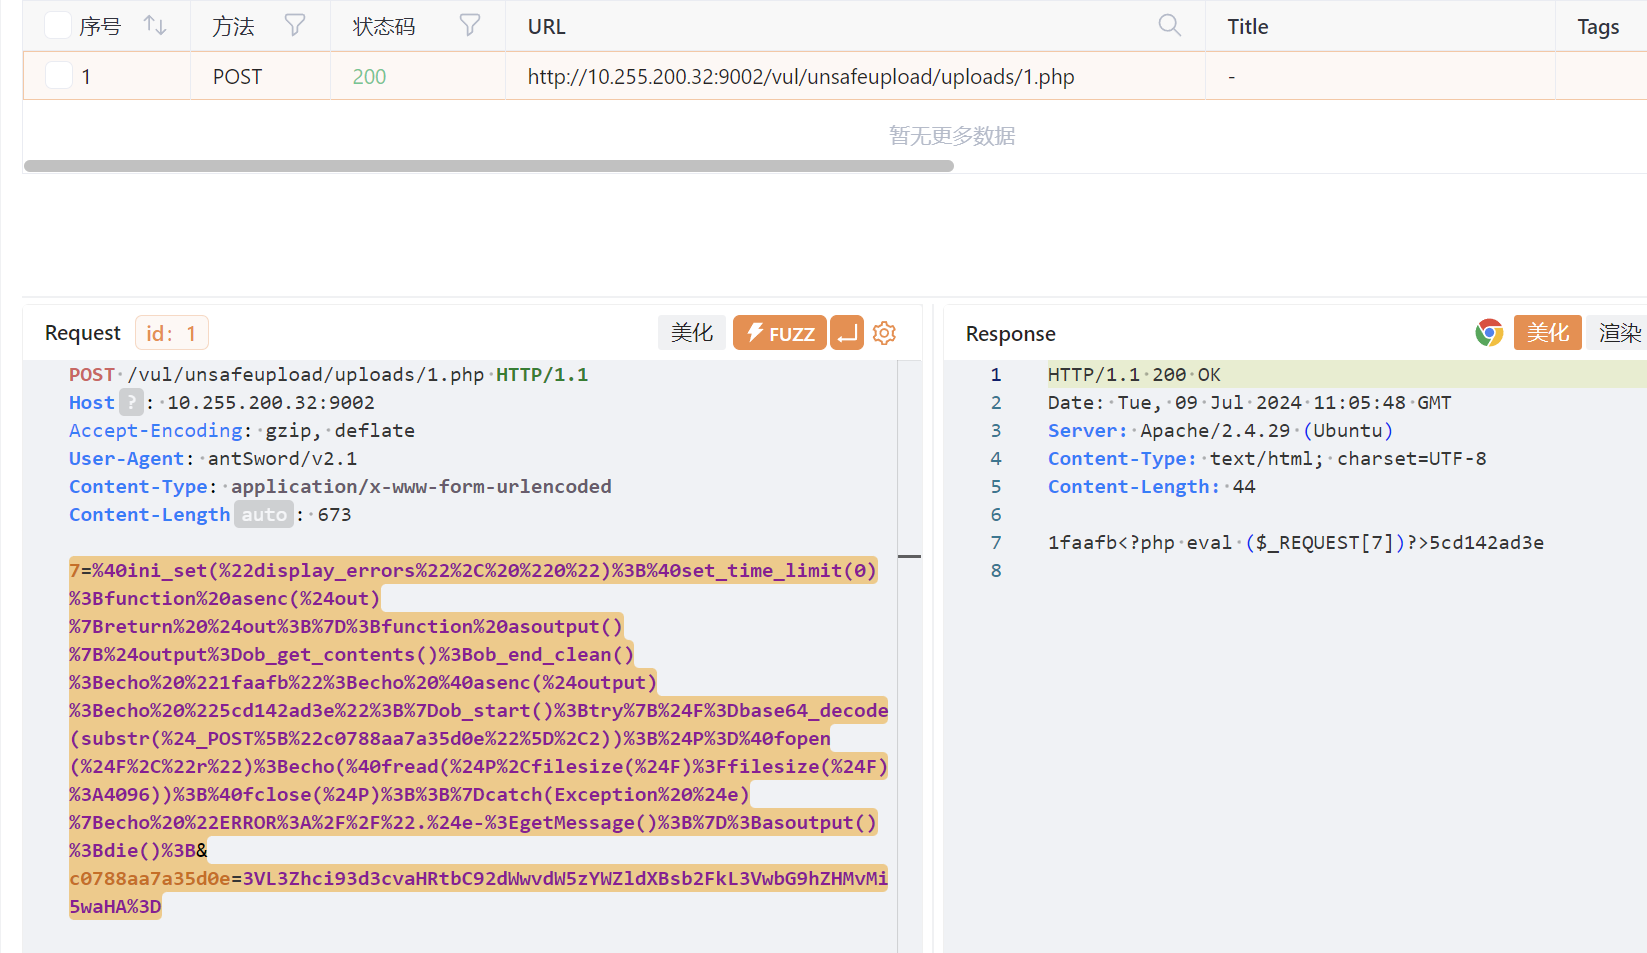The width and height of the screenshot is (1647, 953).
Task: Click the Accept-Encoding header name in the request
Action: [x=155, y=430]
